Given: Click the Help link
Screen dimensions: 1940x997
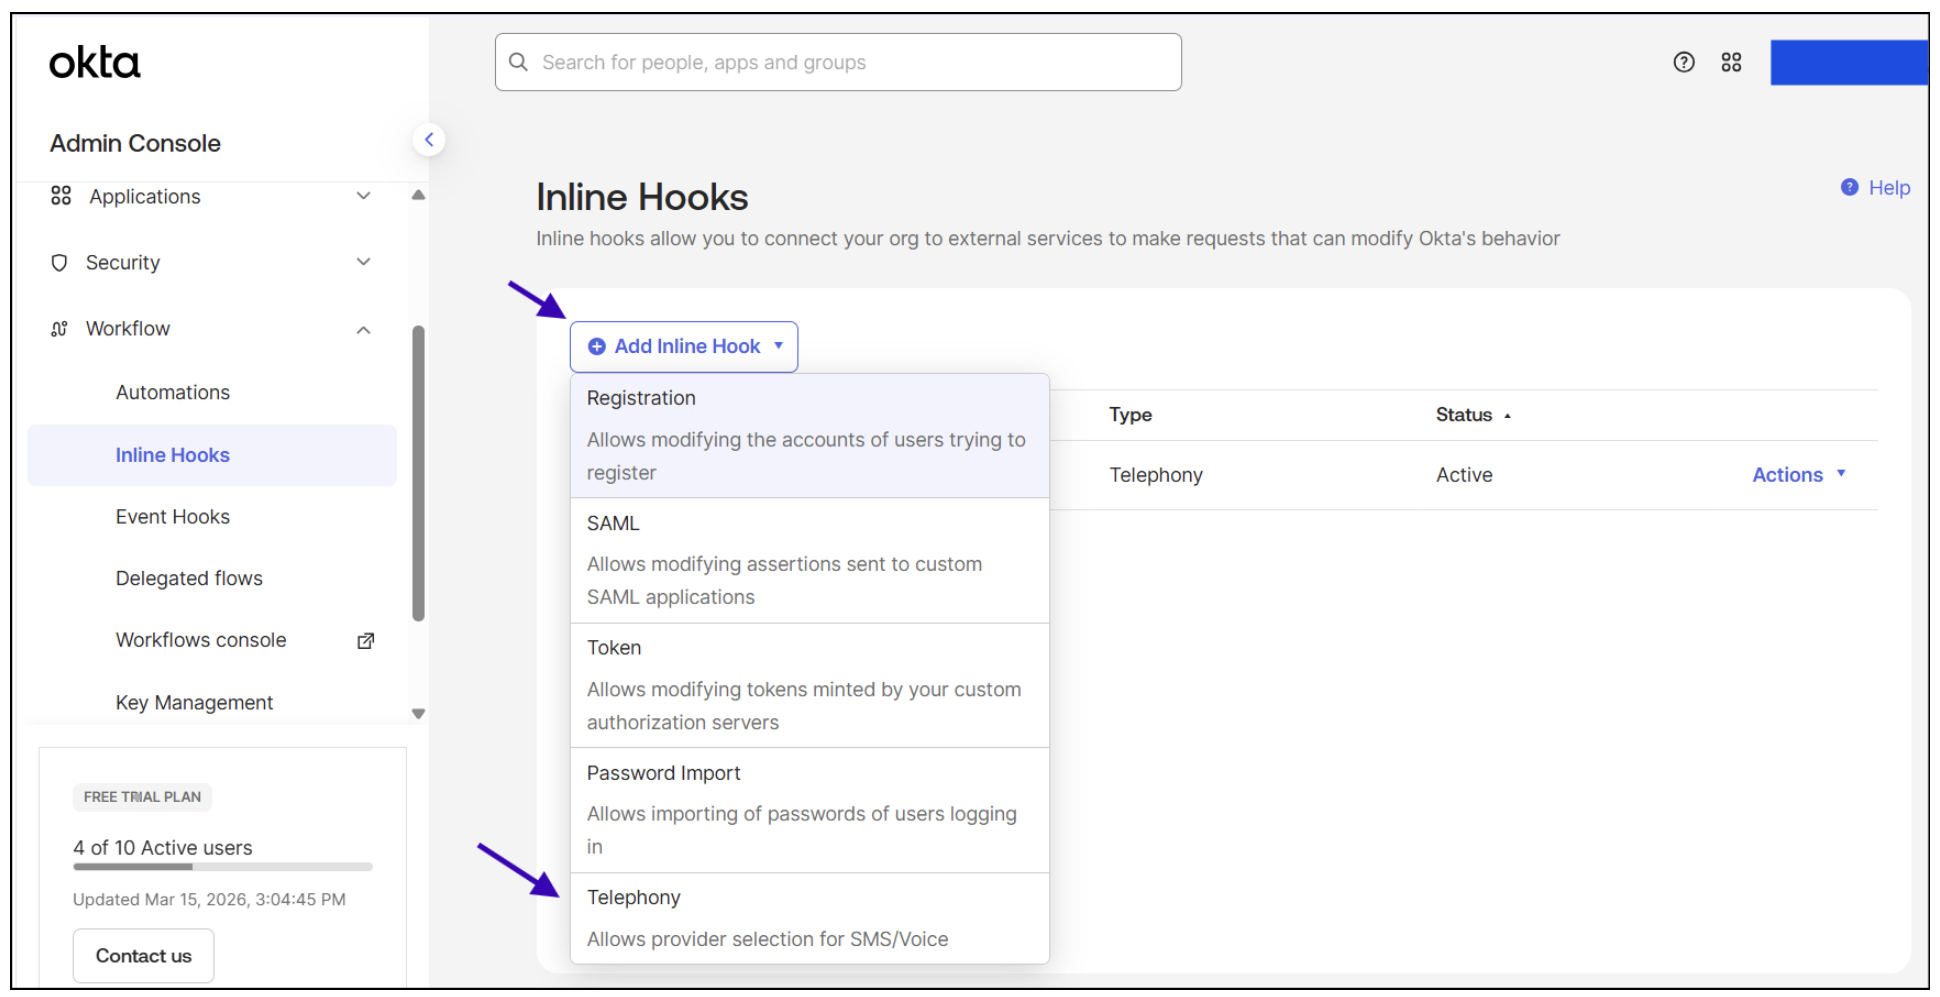Looking at the screenshot, I should point(1889,187).
